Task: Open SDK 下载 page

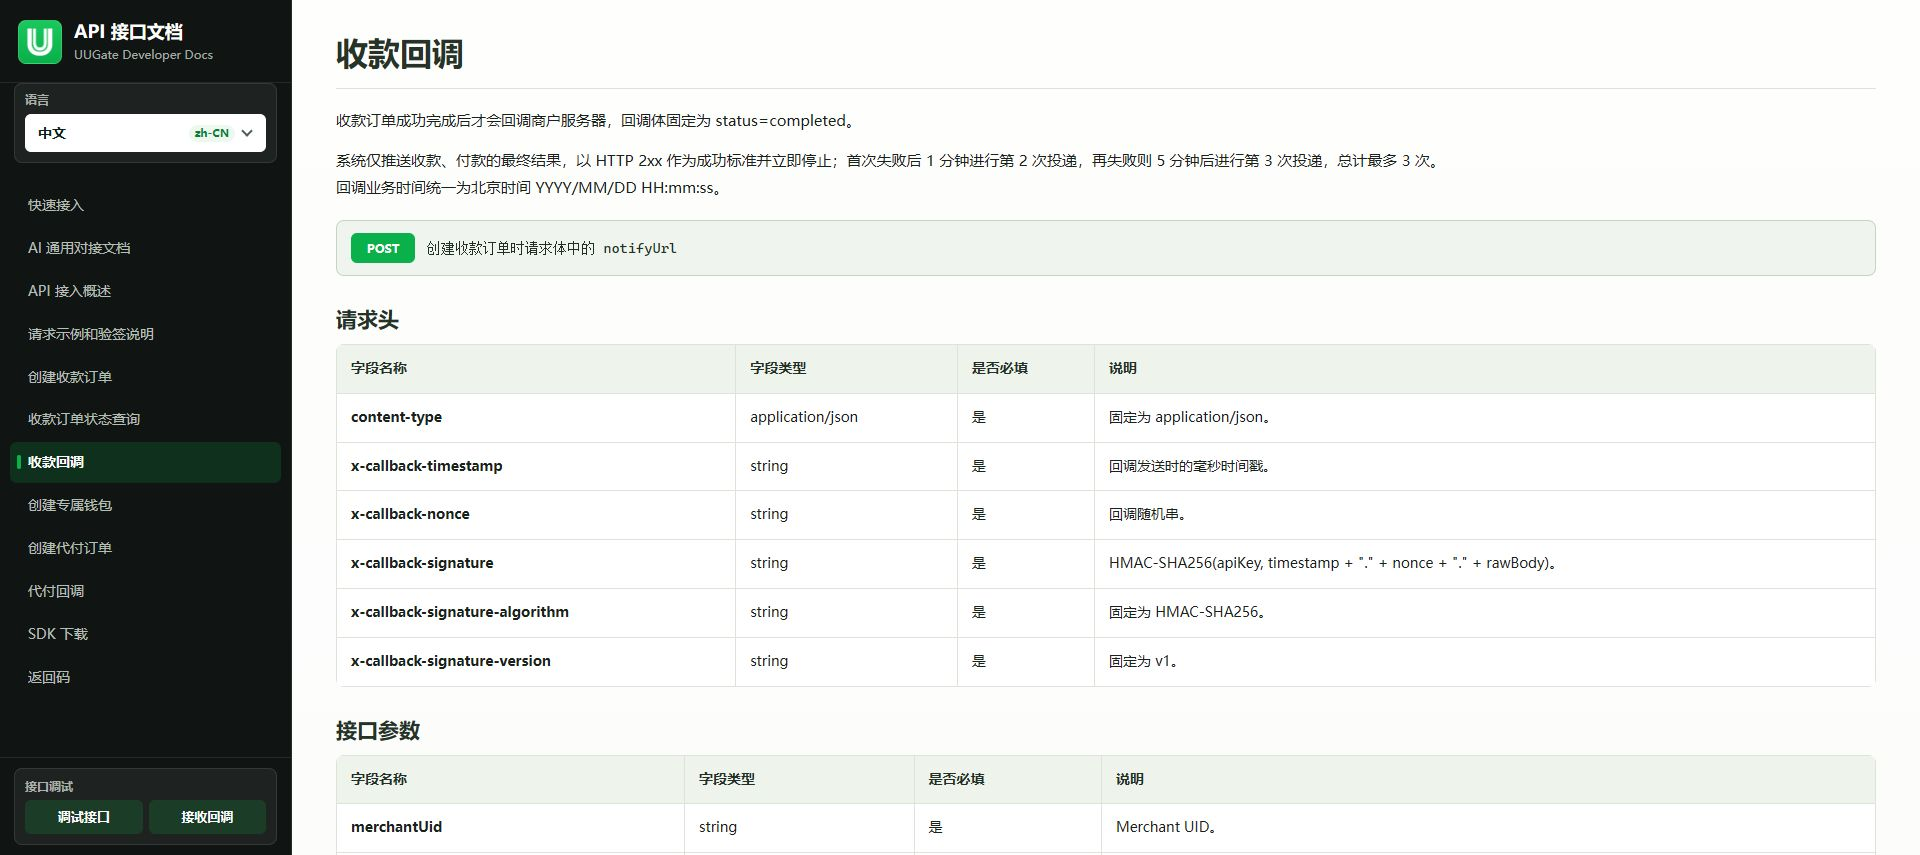Action: 145,634
